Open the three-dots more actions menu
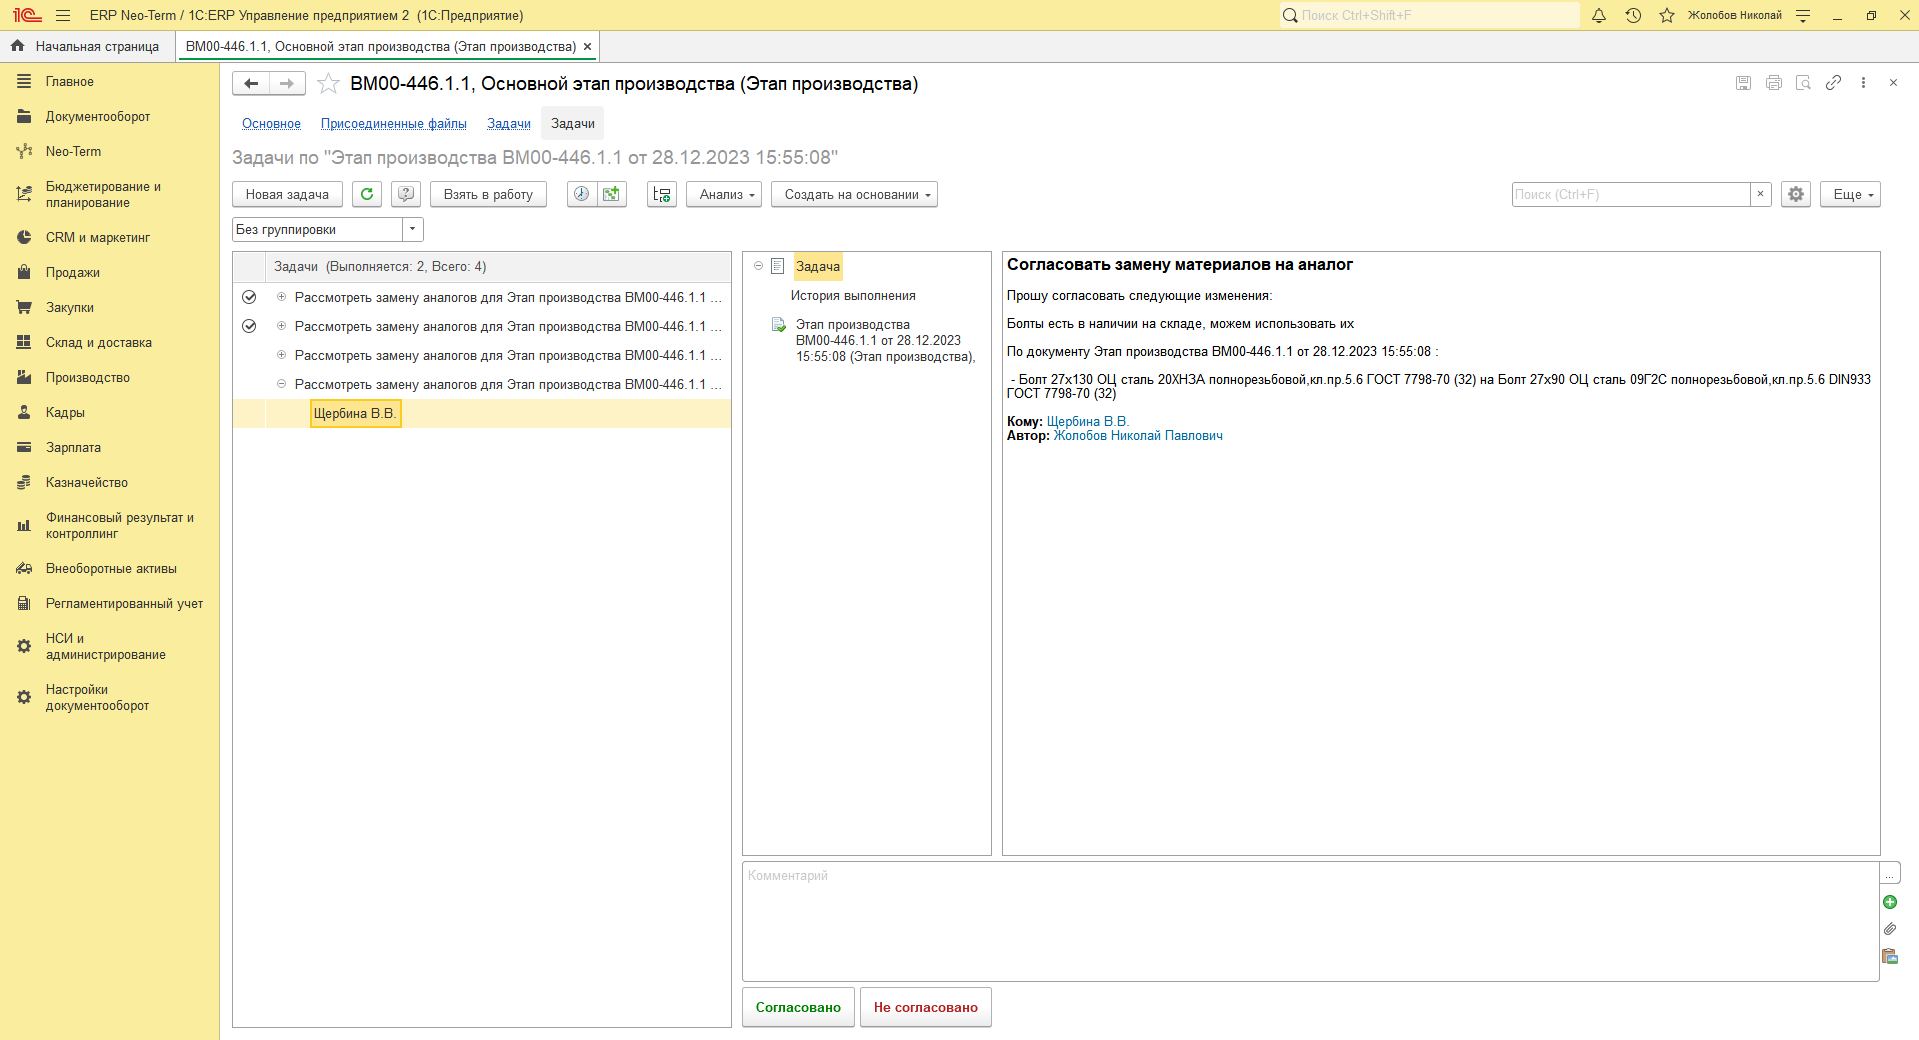 (1863, 83)
